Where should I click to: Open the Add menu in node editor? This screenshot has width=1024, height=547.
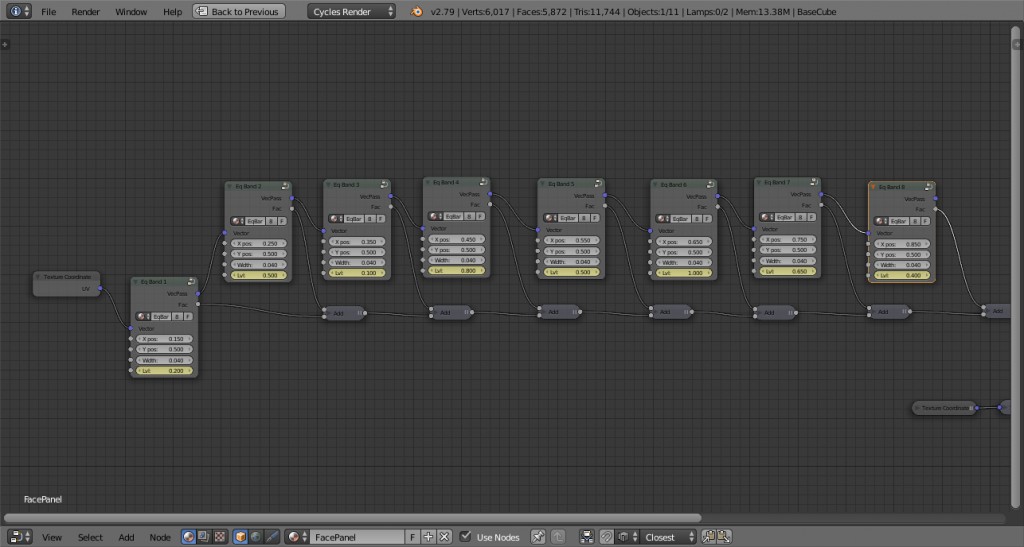coord(126,537)
